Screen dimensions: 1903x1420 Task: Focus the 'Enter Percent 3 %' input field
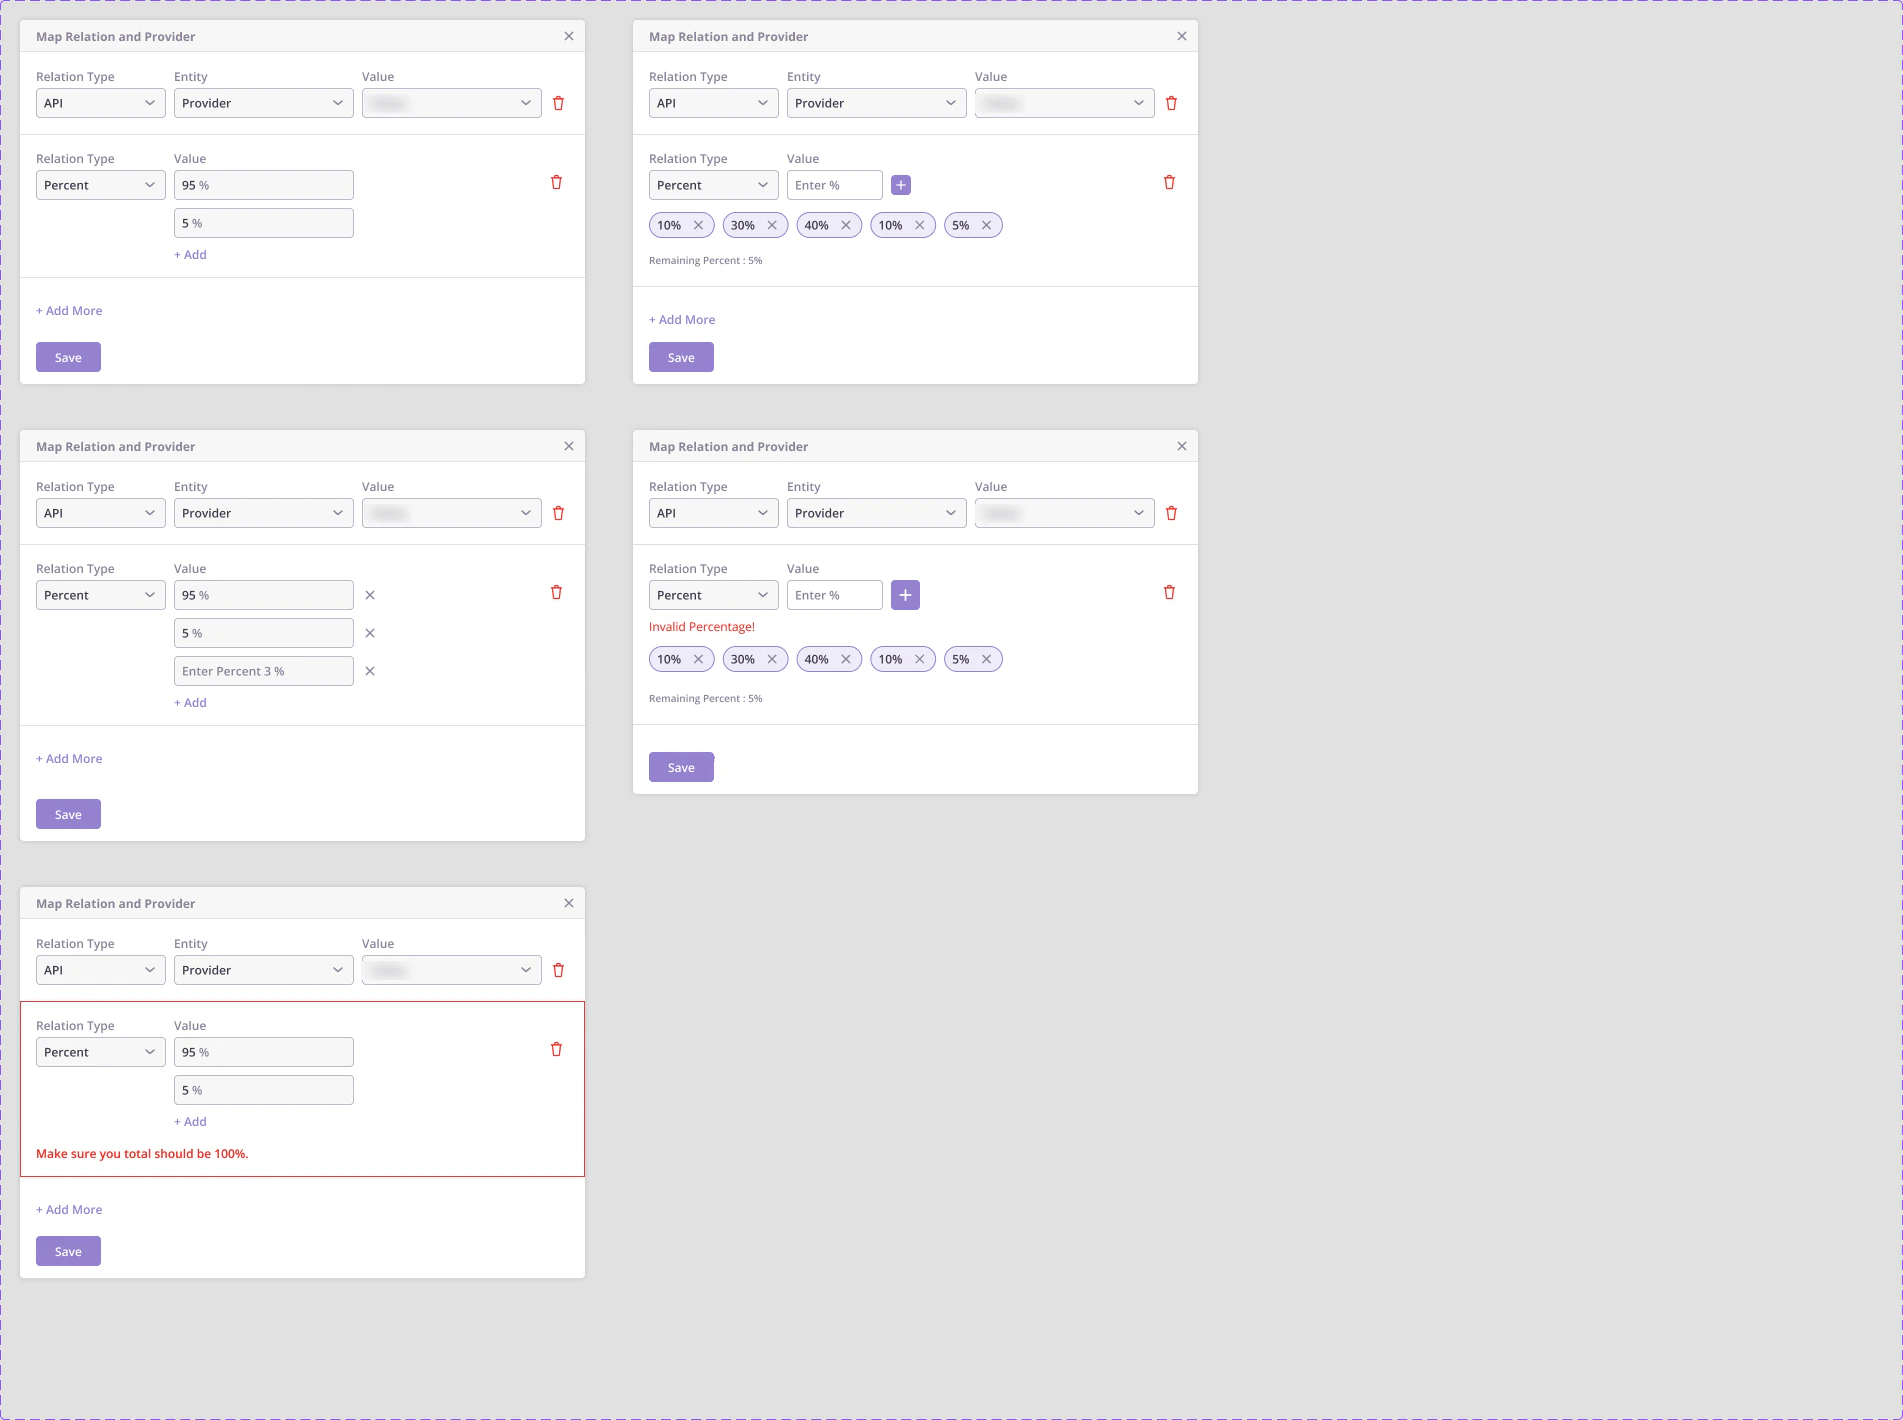tap(264, 671)
